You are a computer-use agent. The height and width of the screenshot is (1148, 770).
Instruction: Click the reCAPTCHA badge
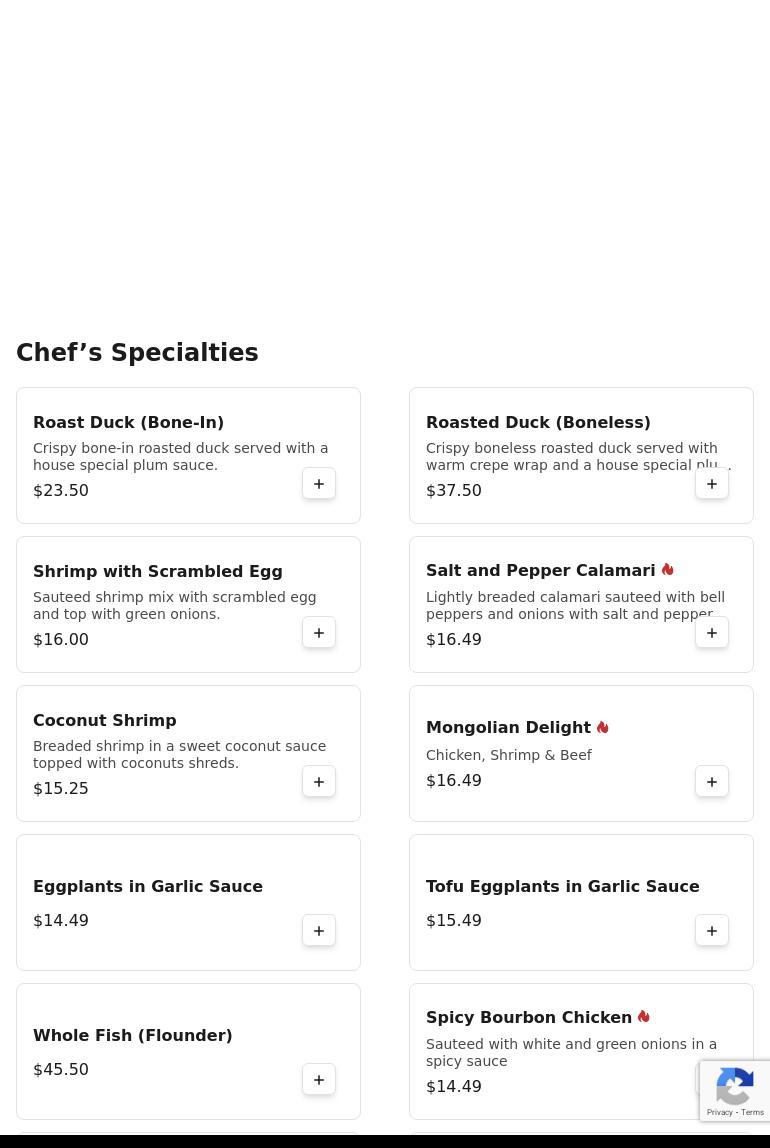click(735, 1091)
